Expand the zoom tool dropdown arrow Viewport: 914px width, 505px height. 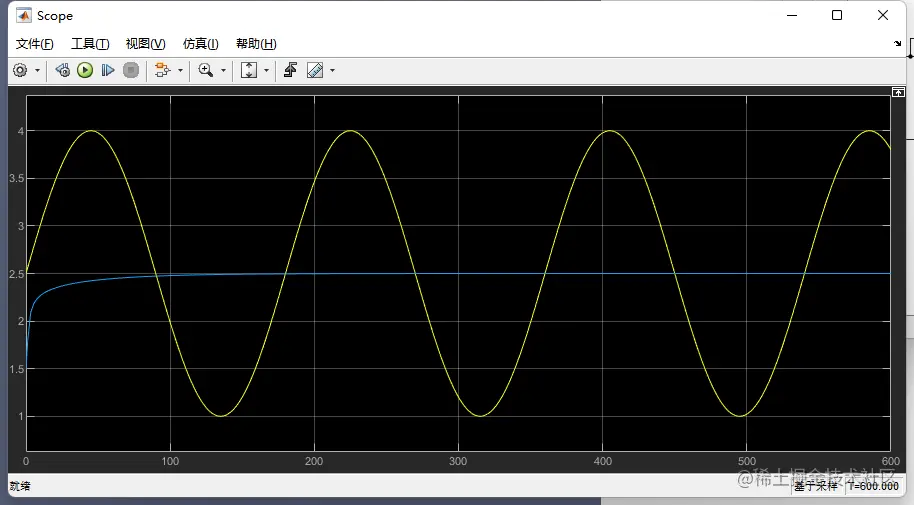pos(223,71)
